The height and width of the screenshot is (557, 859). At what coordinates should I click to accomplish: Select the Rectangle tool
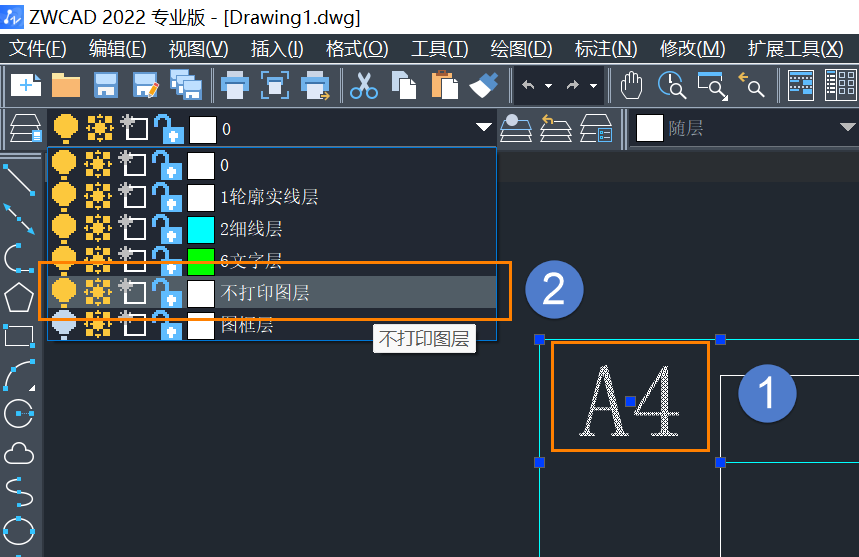(x=19, y=336)
